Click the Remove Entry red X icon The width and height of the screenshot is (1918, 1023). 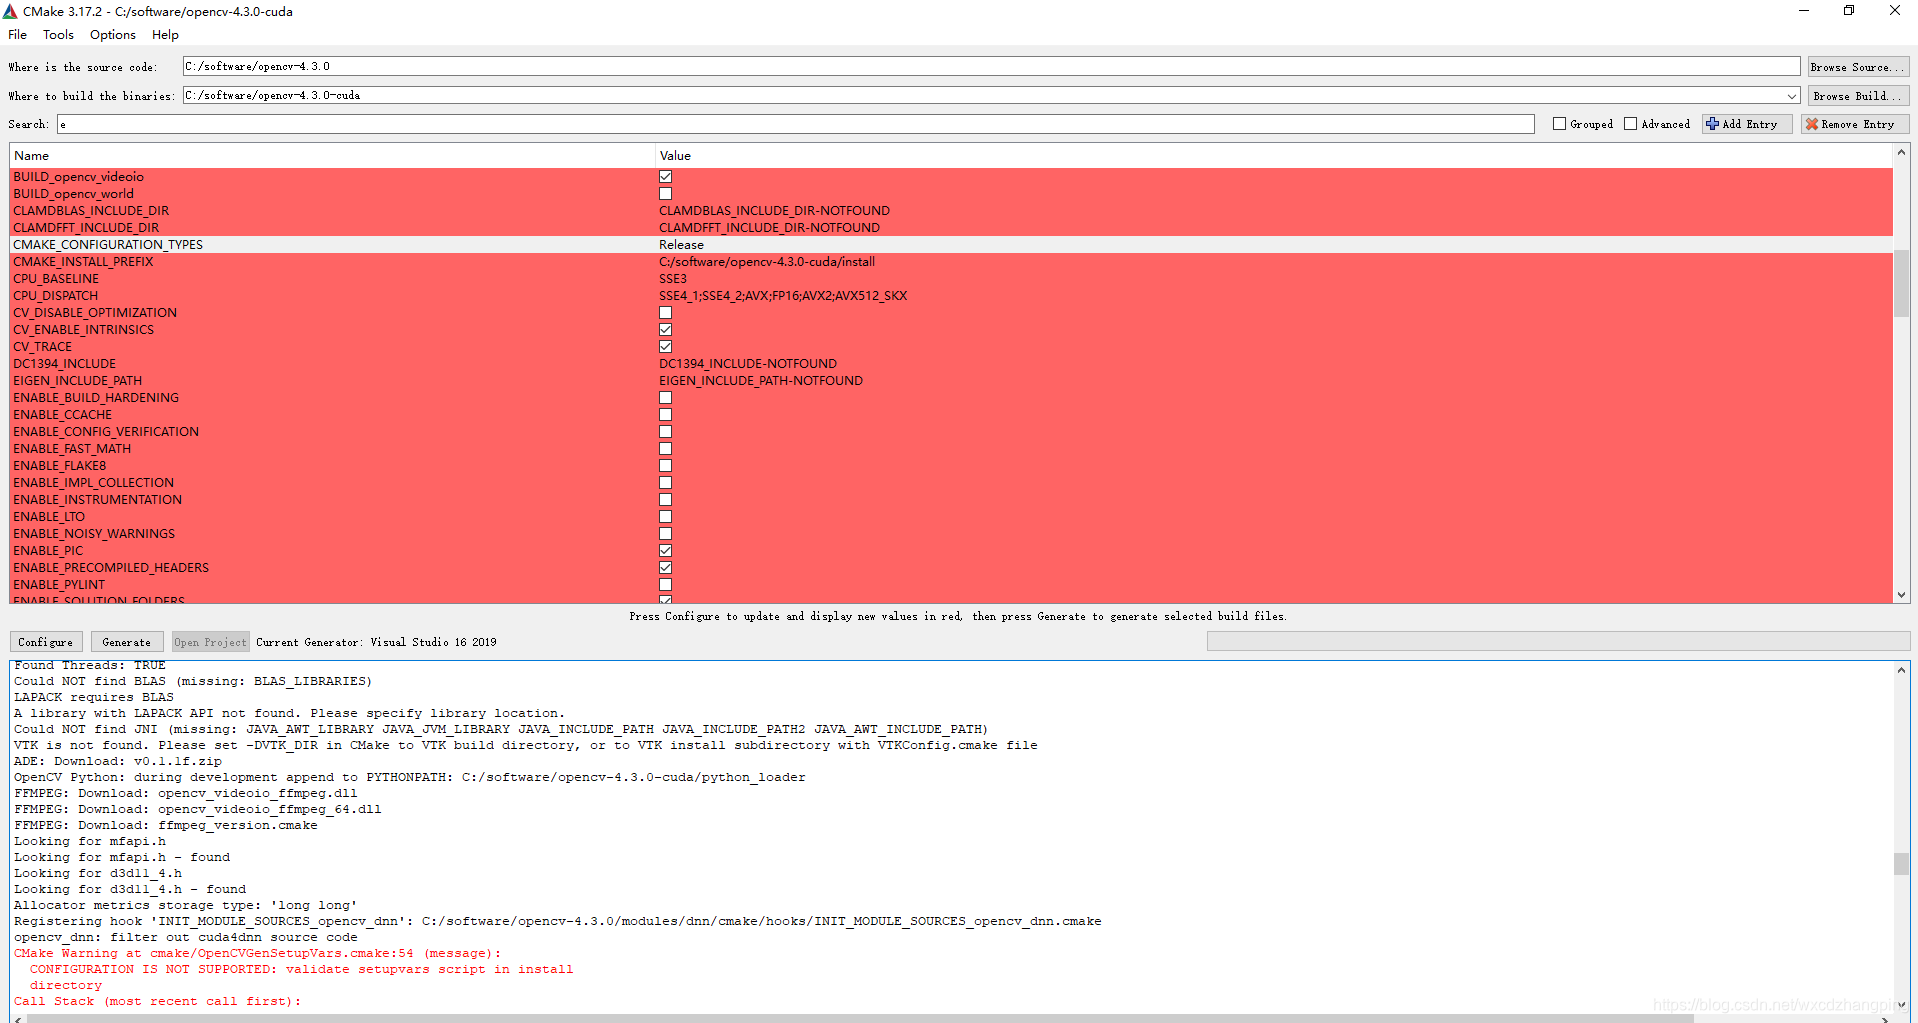[1811, 124]
